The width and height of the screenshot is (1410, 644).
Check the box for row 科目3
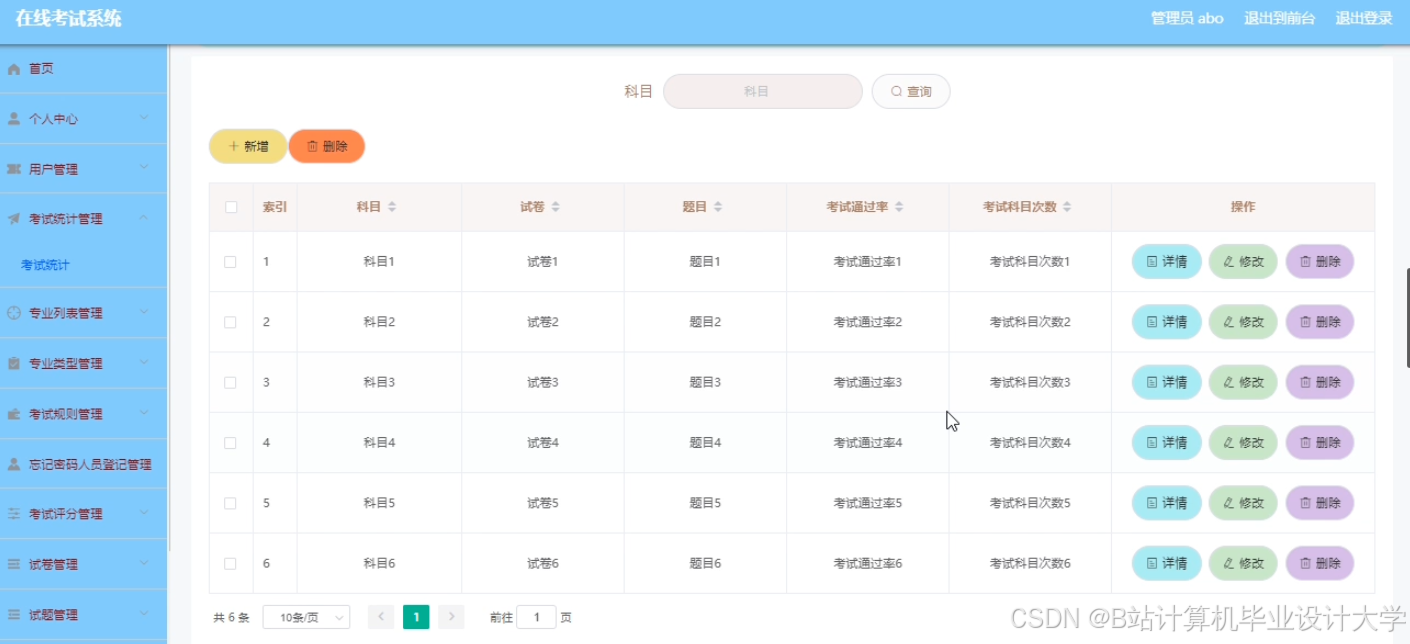tap(231, 382)
